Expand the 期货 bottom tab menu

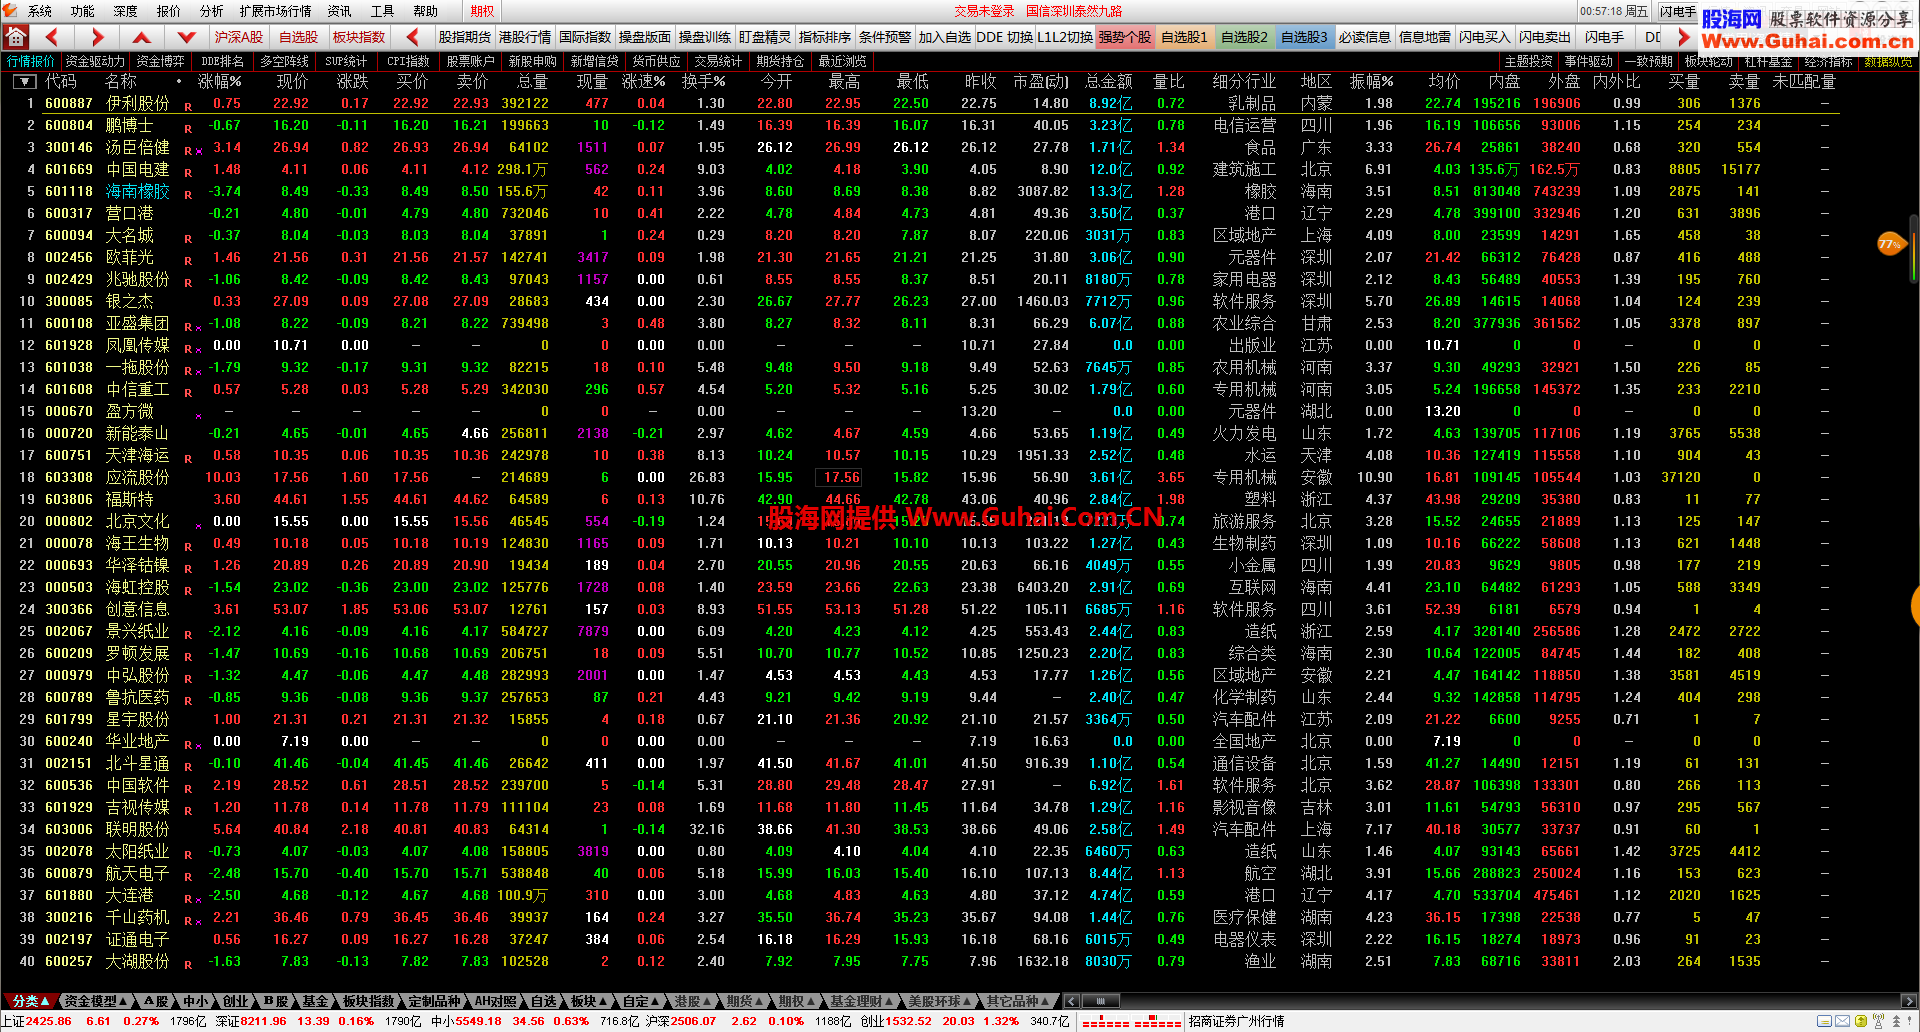click(745, 1001)
